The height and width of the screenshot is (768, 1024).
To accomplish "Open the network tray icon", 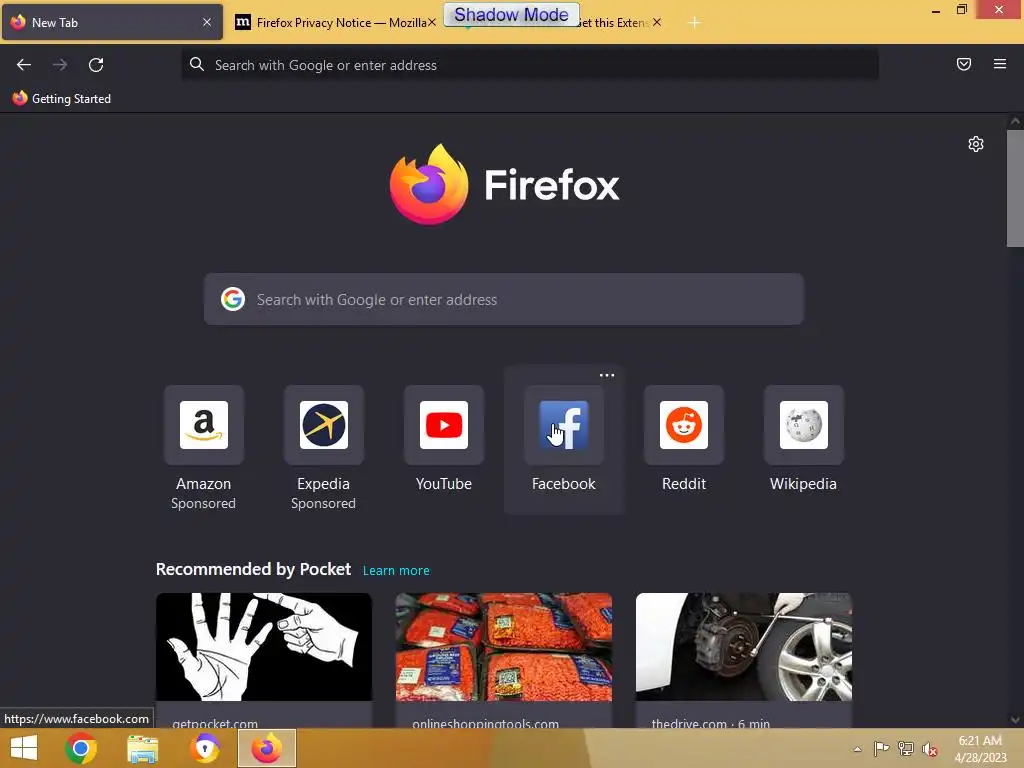I will click(x=906, y=748).
